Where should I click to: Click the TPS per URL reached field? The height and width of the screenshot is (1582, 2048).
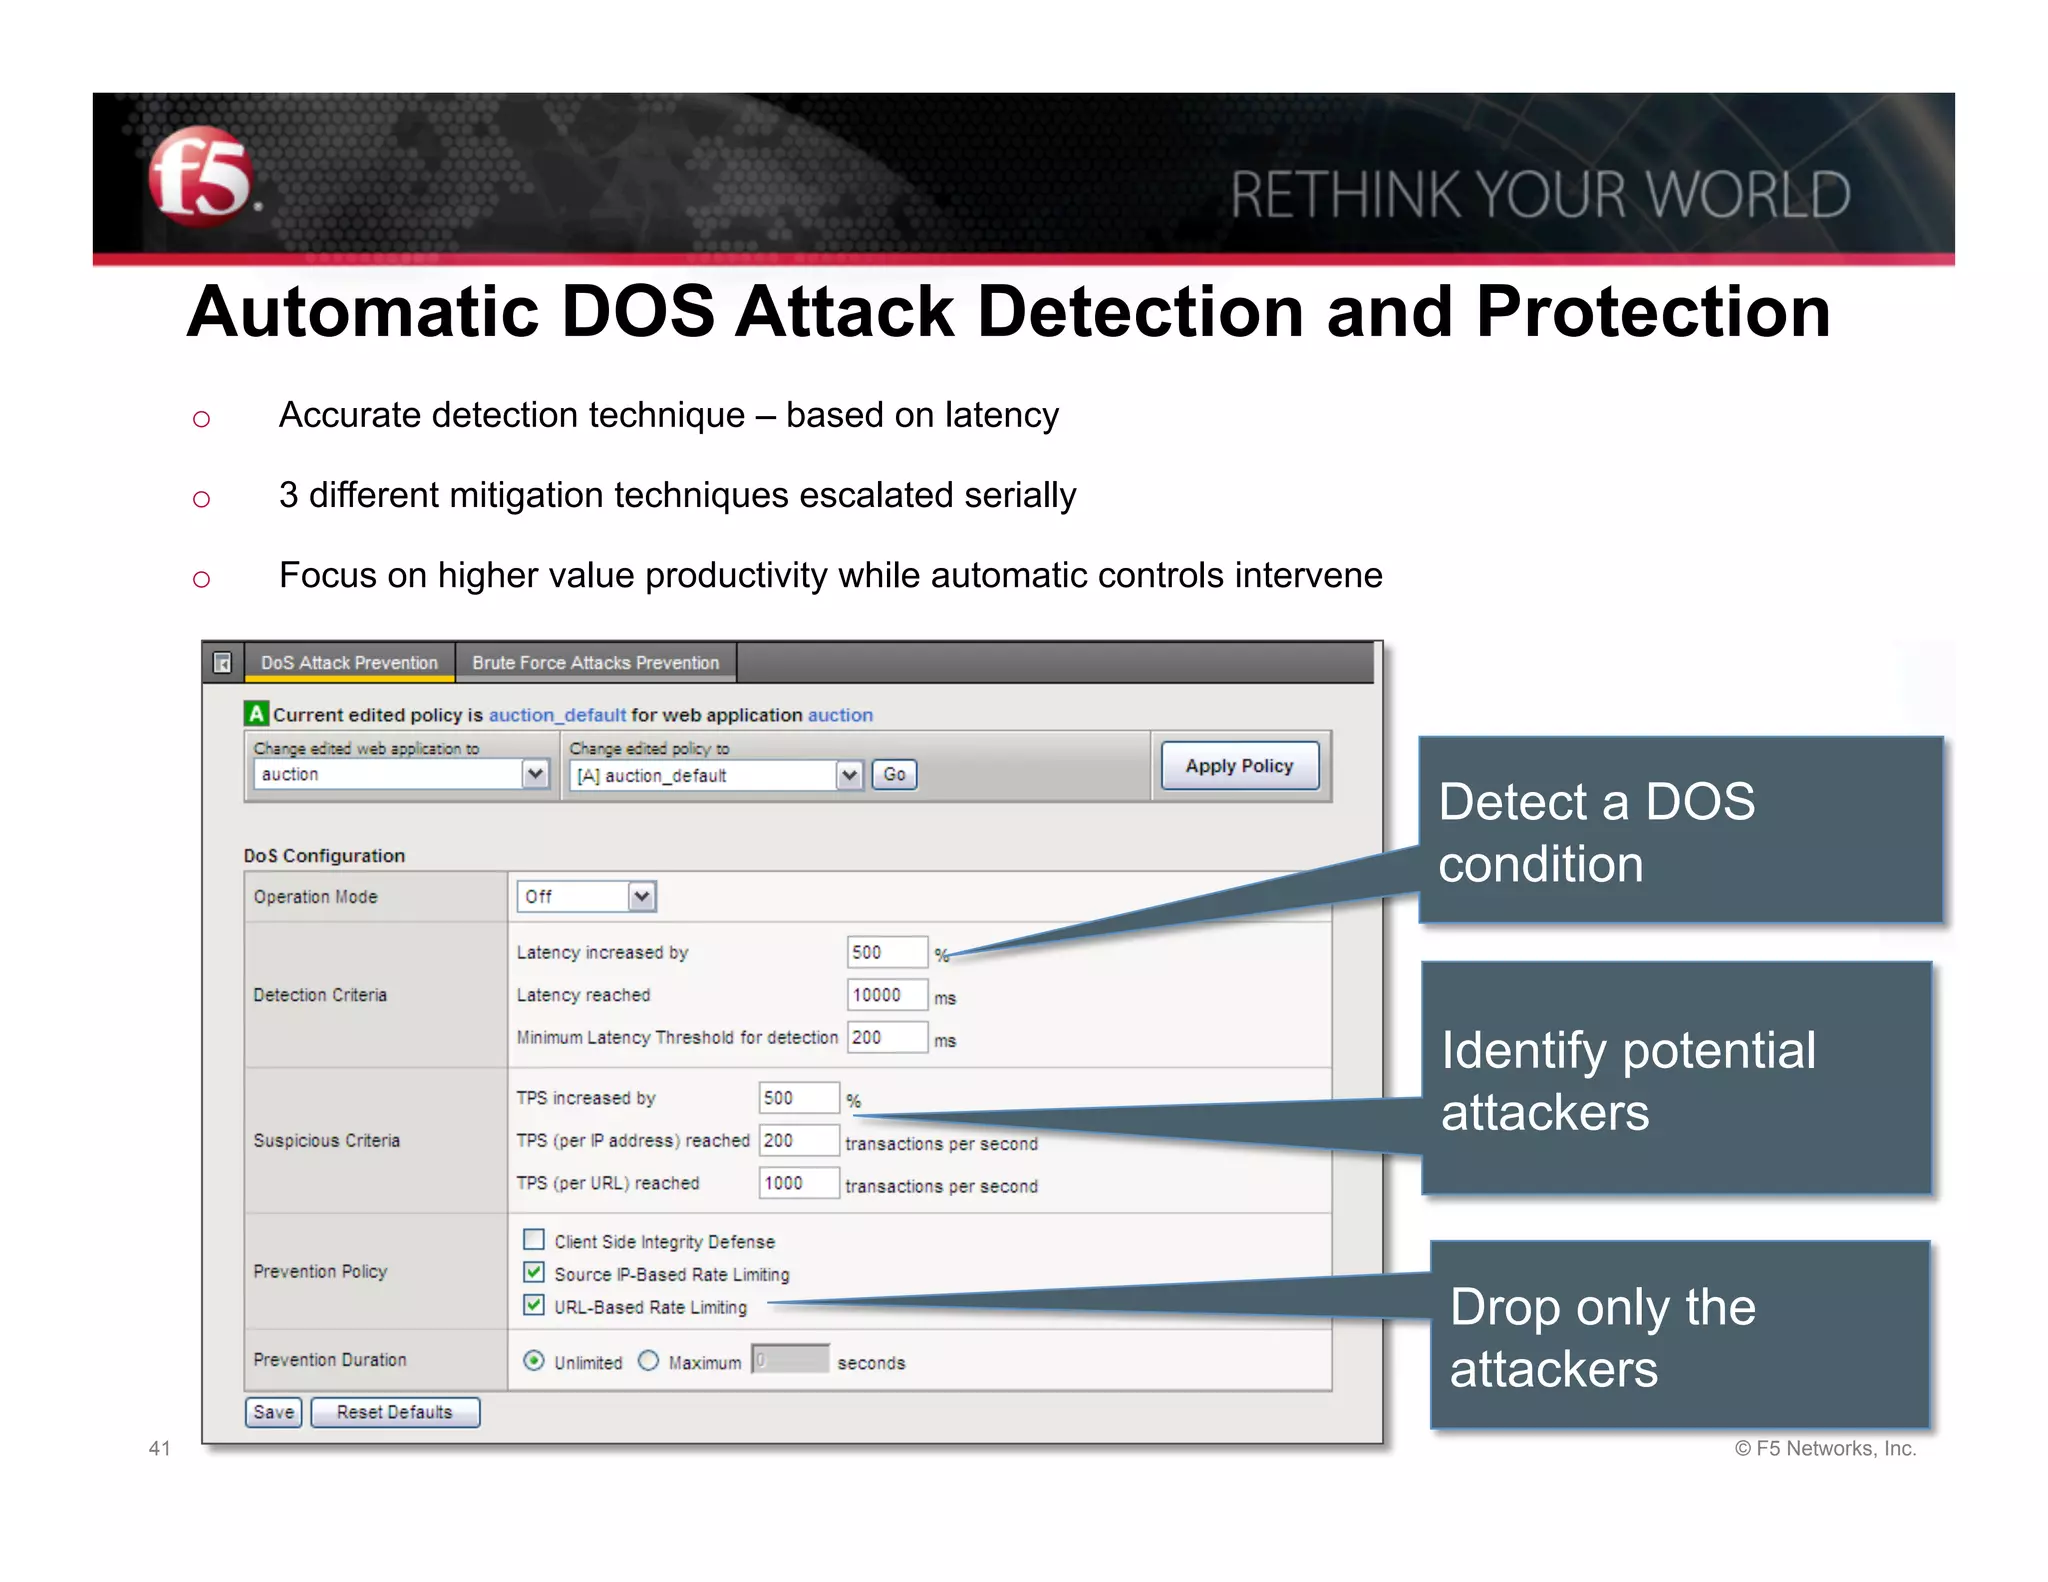tap(799, 1183)
